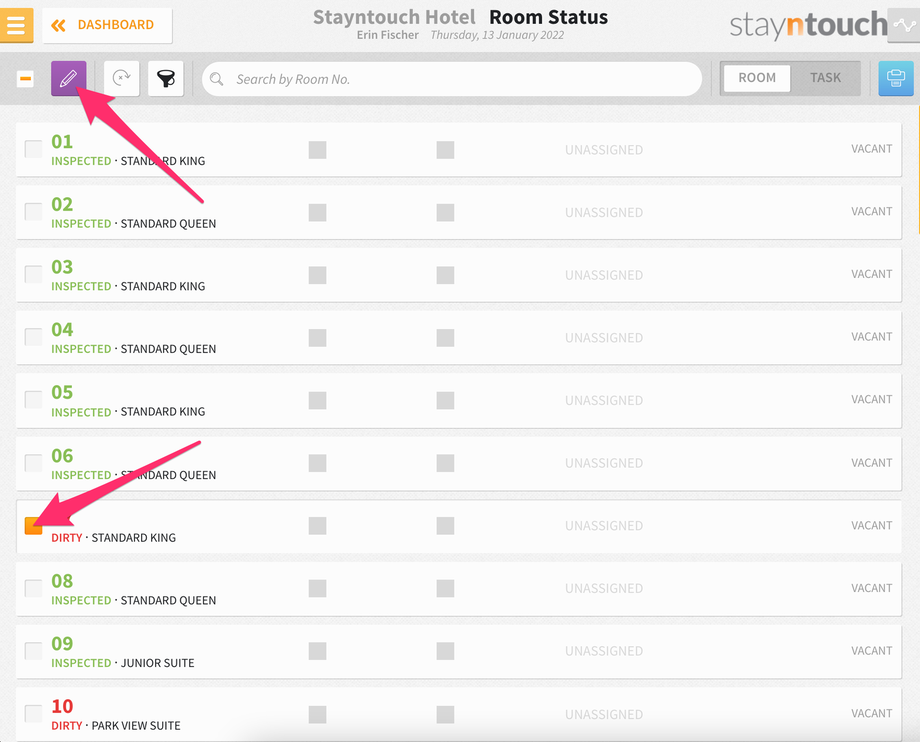This screenshot has height=742, width=920.
Task: Uncheck the orange box for the dirty Standard King
Action: coord(33,526)
